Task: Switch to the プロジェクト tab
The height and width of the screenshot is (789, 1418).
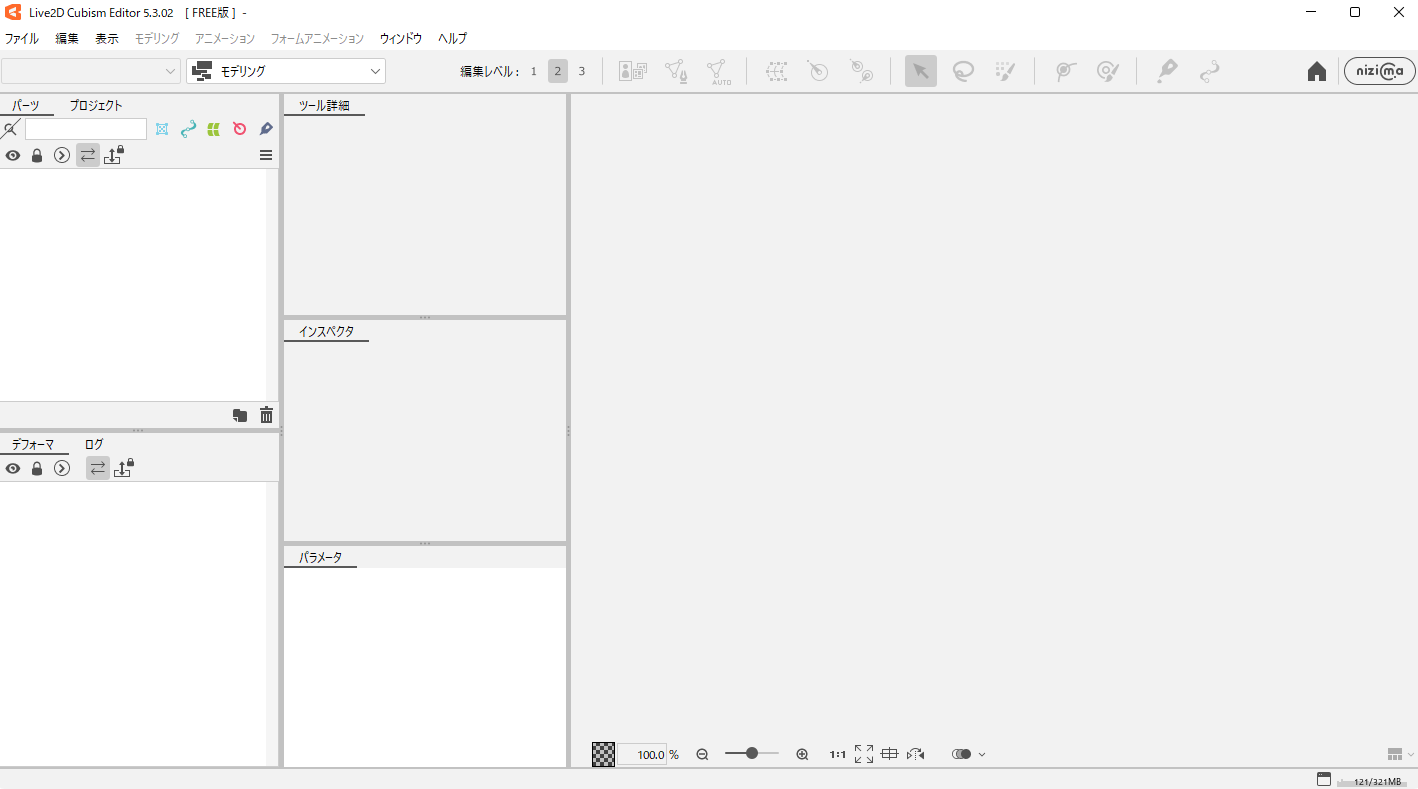Action: click(x=96, y=105)
